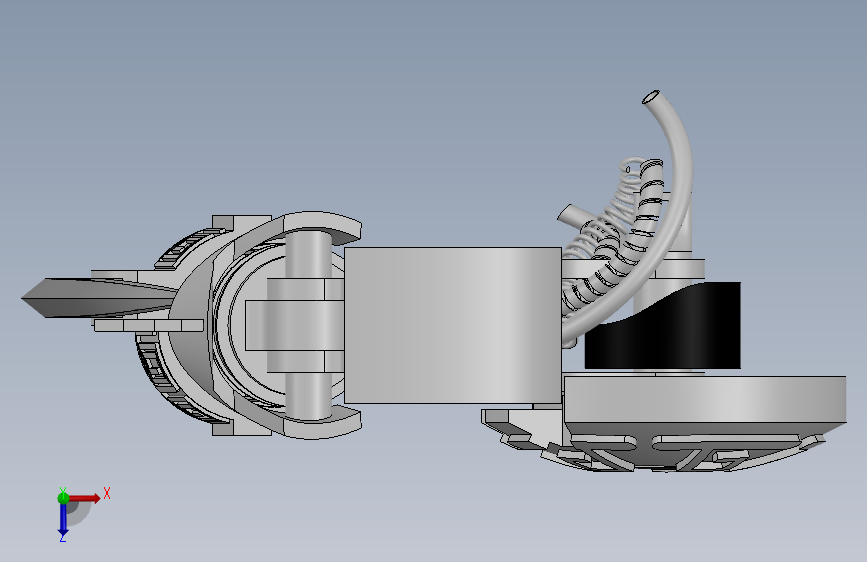Click the red X axis arrow of the triad
Screen dimensions: 867x562
[85, 498]
